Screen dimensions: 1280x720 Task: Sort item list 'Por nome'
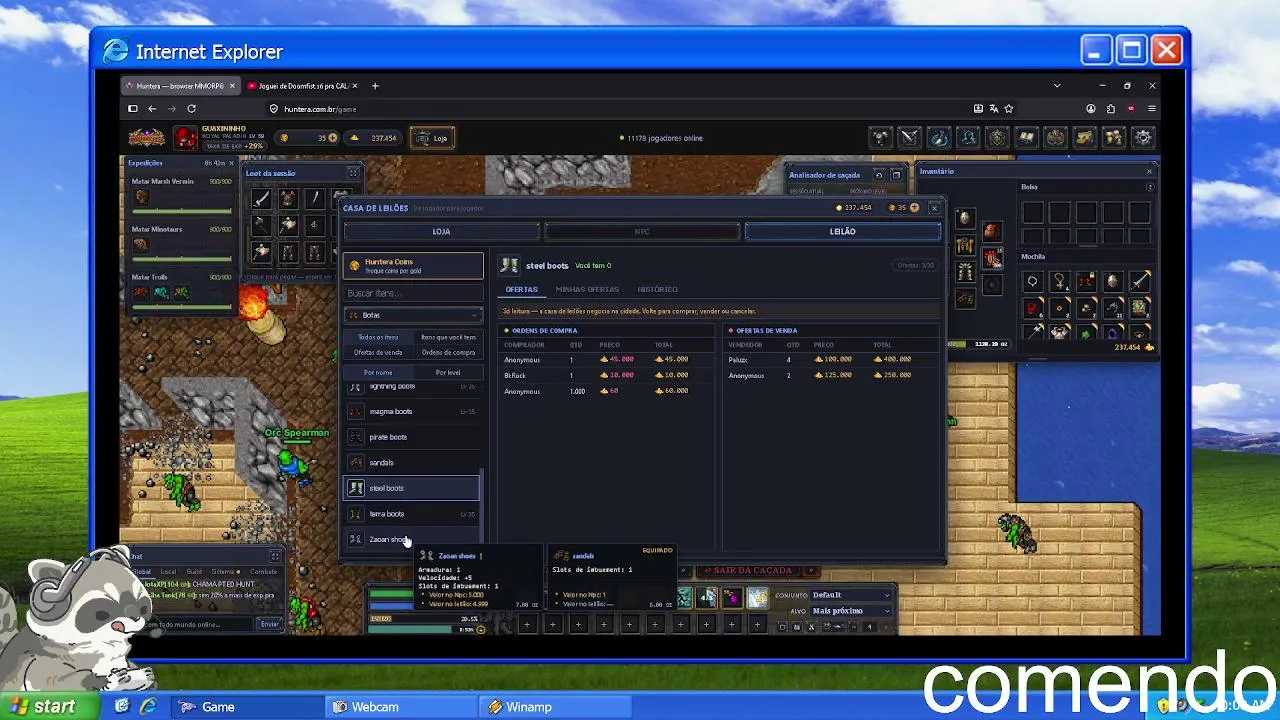378,372
